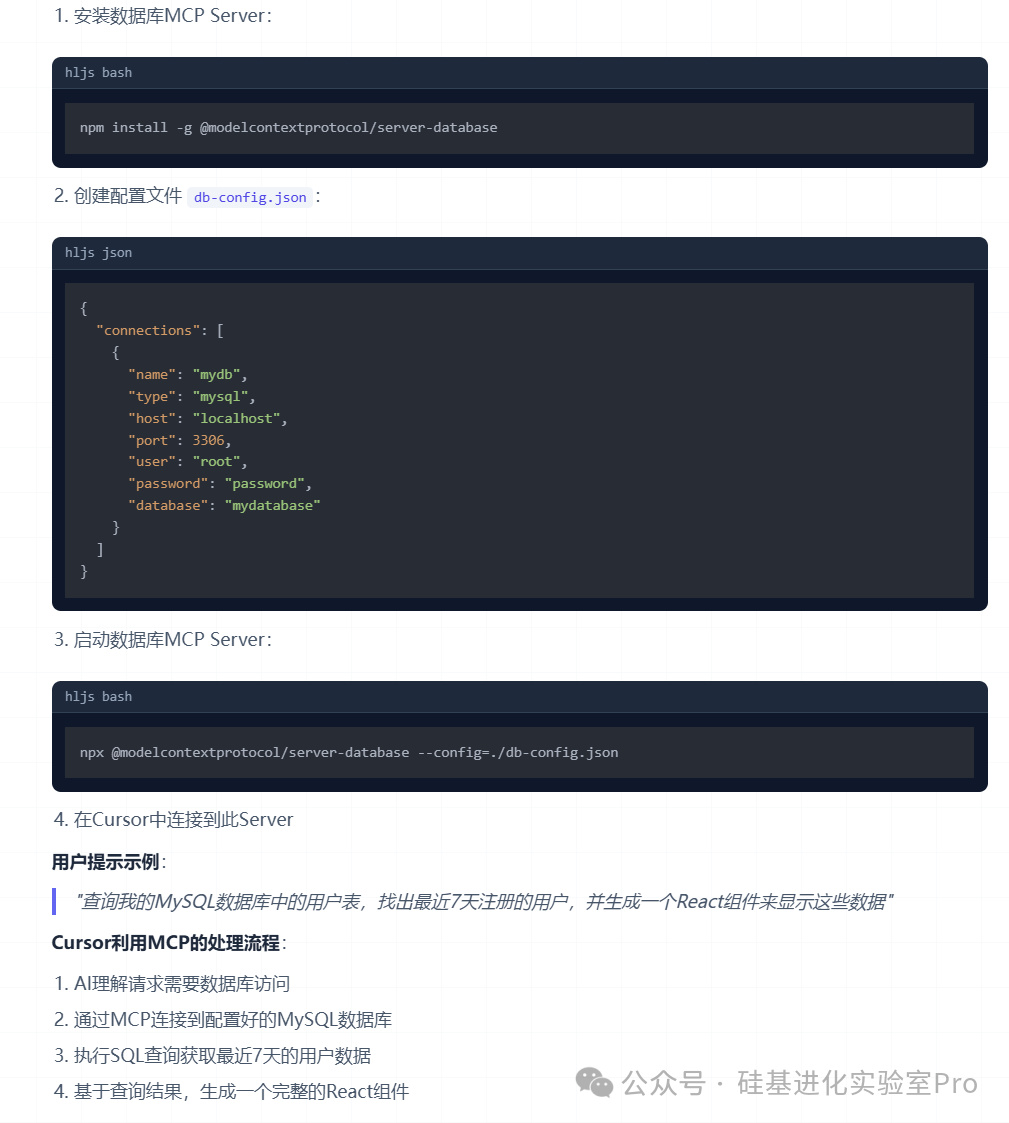Click the "root" user value
Screen dimensions: 1009x1123
pos(216,462)
